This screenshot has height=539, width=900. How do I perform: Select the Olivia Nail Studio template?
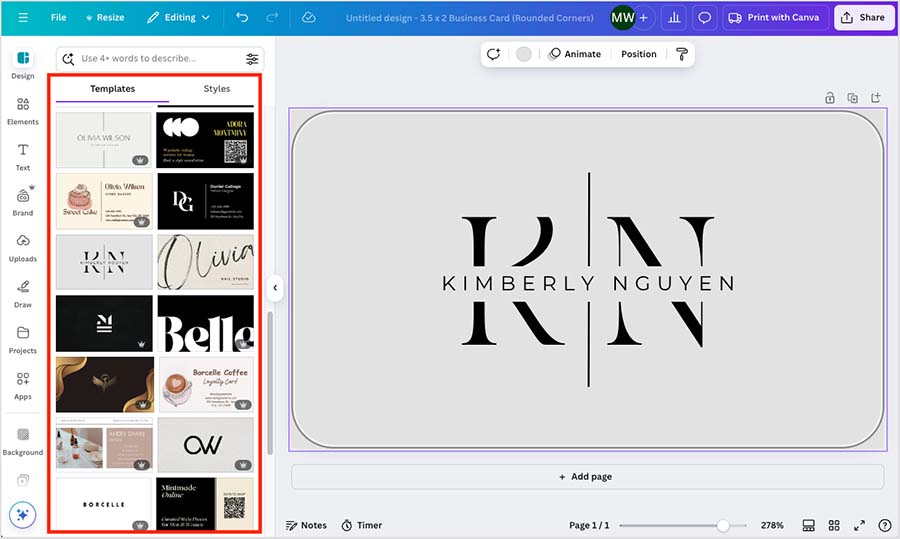(205, 262)
